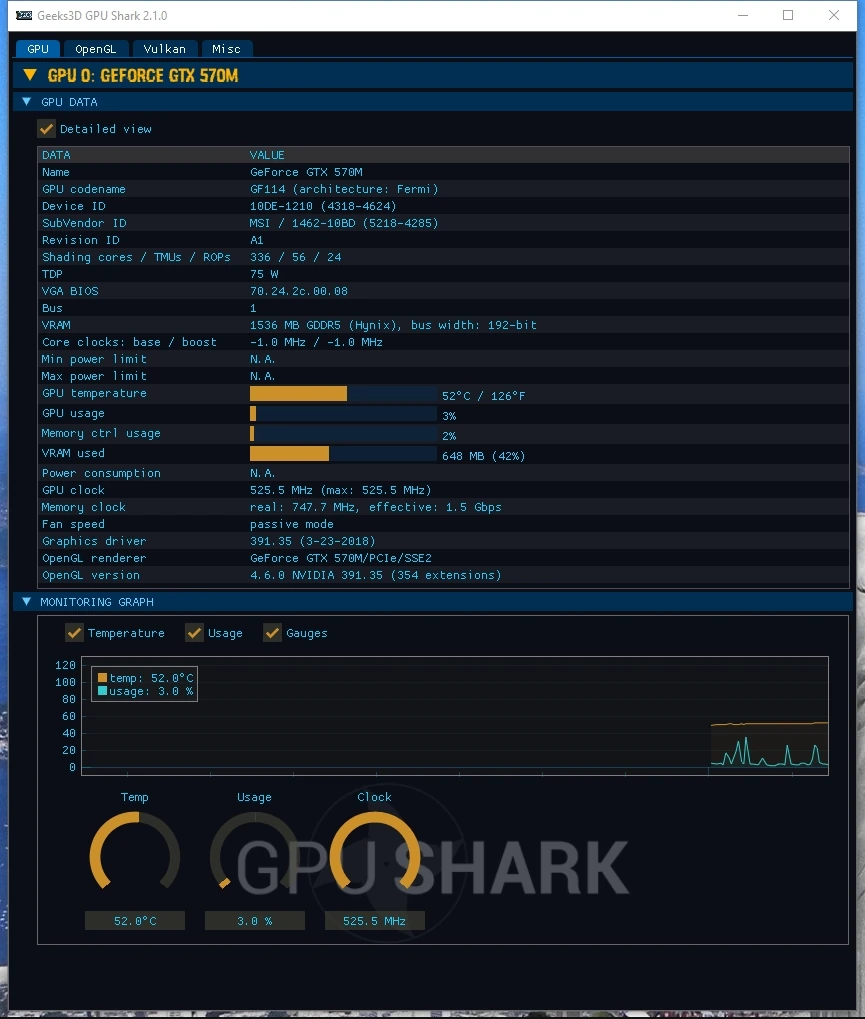The height and width of the screenshot is (1019, 865).
Task: Click the orange temp legend swatch
Action: [x=102, y=678]
